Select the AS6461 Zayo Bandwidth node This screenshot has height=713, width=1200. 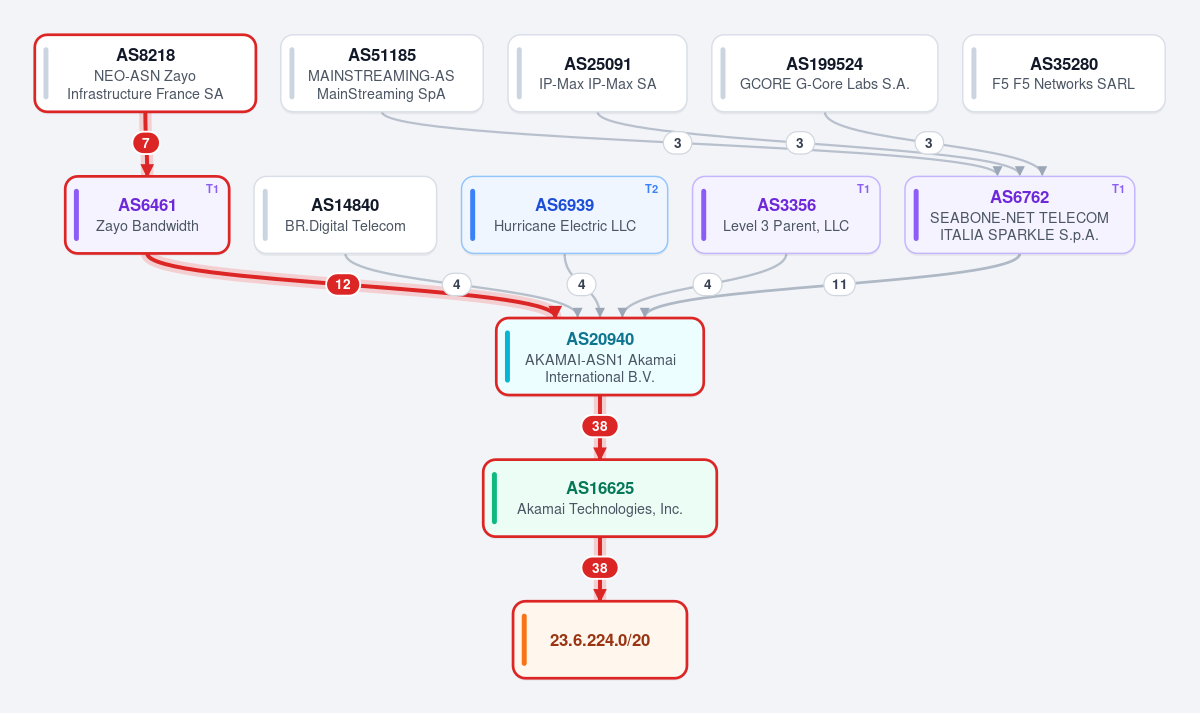(x=148, y=215)
